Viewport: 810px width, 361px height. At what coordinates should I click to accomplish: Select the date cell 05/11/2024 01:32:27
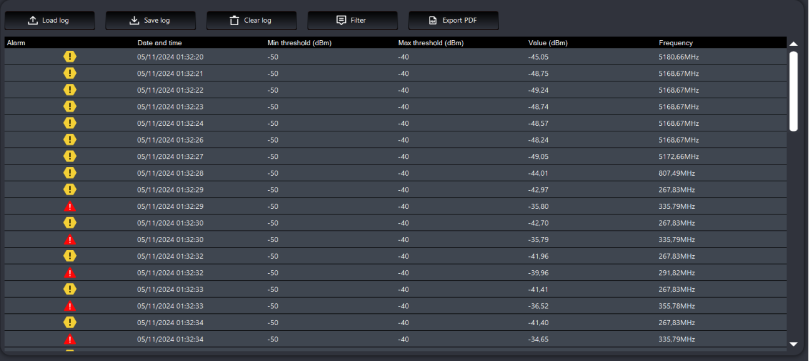click(170, 156)
